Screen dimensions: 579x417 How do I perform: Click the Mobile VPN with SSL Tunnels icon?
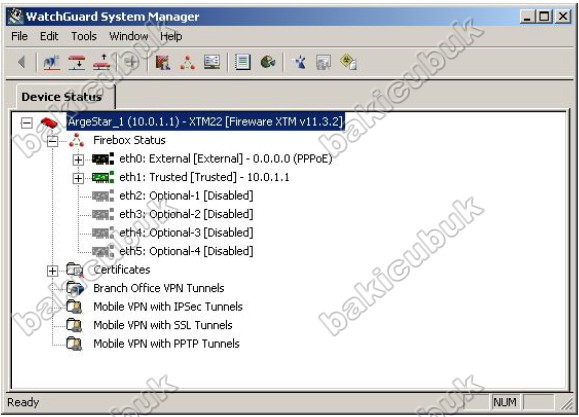point(75,325)
